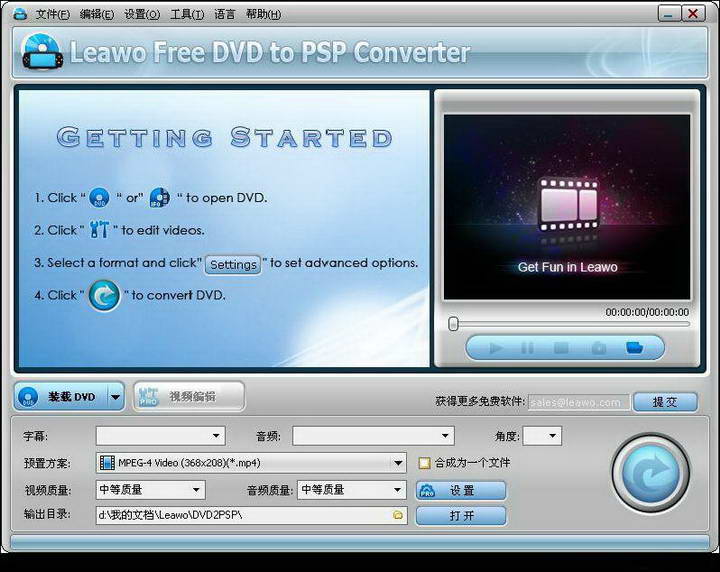Open the 音频质量 audio quality dropdown
The image size is (720, 572).
point(351,490)
